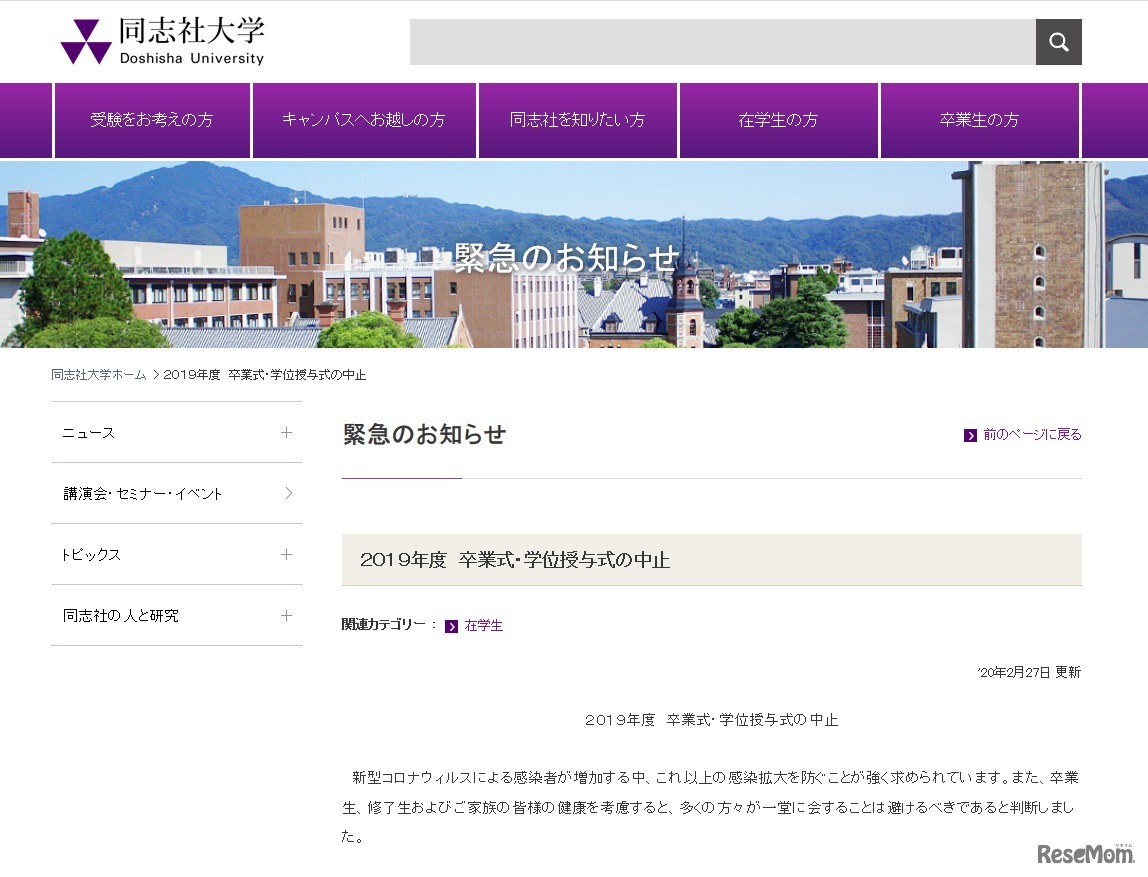
Task: Click the search magnifier icon
Action: (1058, 41)
